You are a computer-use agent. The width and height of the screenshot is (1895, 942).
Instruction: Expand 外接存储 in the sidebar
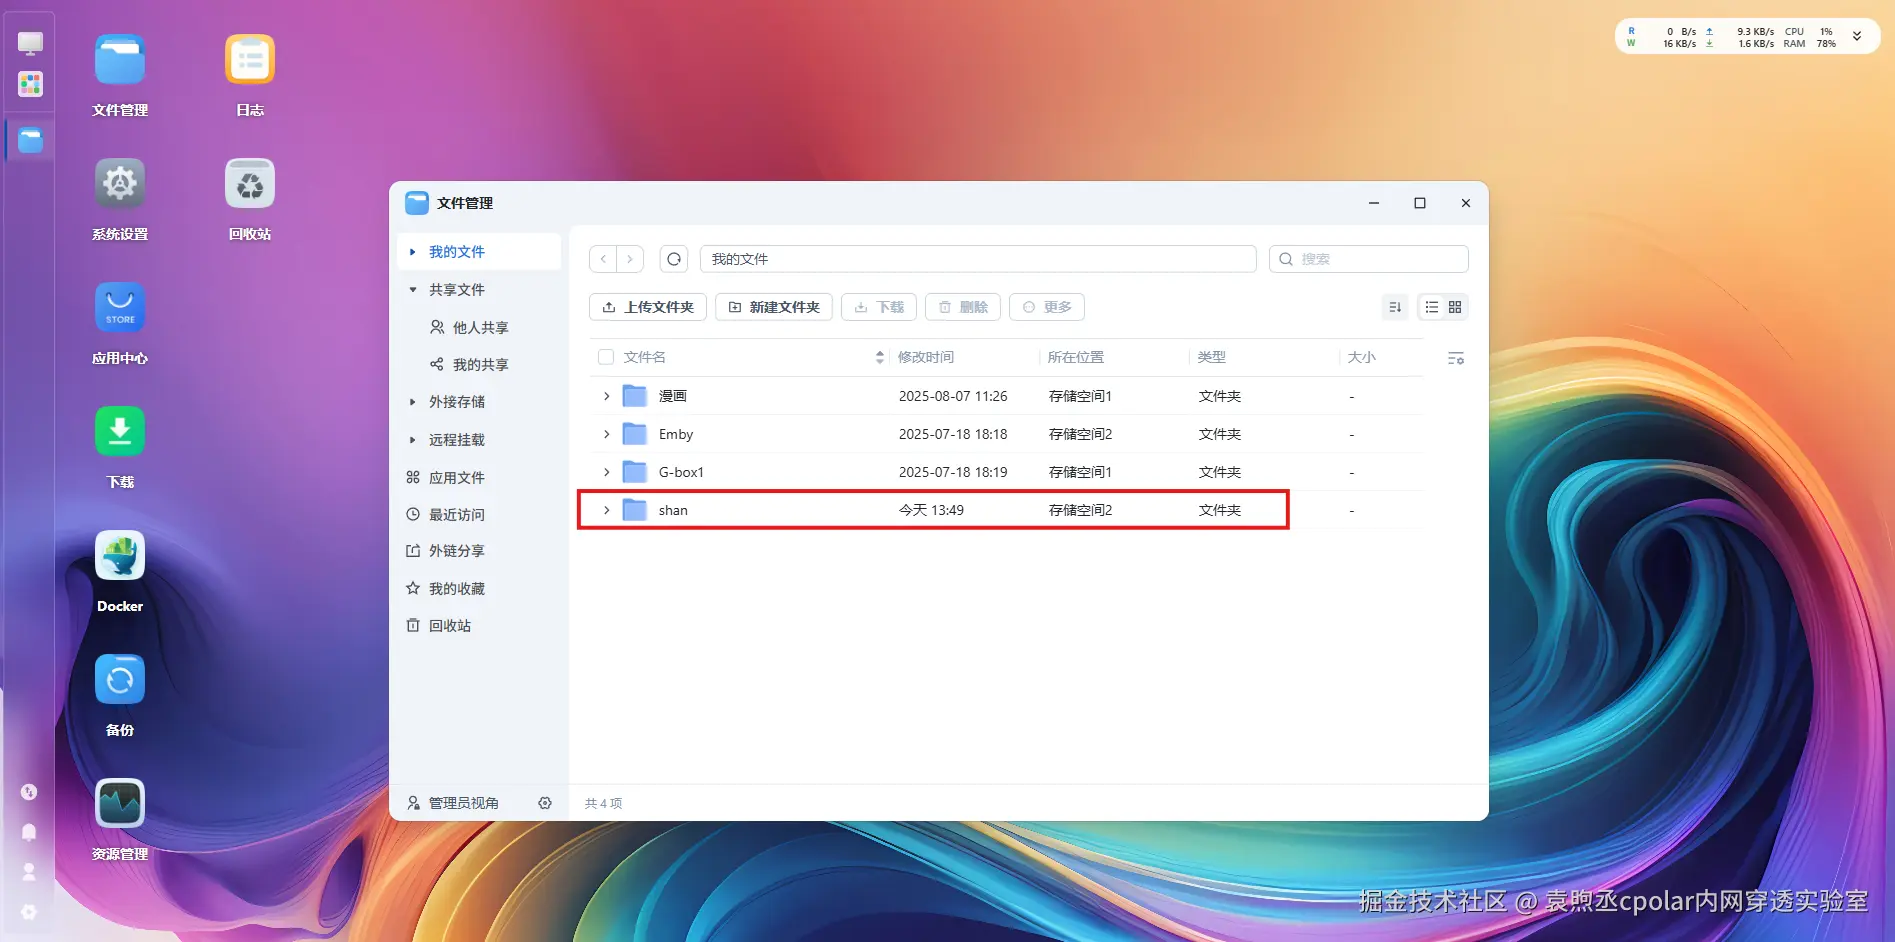pos(413,402)
